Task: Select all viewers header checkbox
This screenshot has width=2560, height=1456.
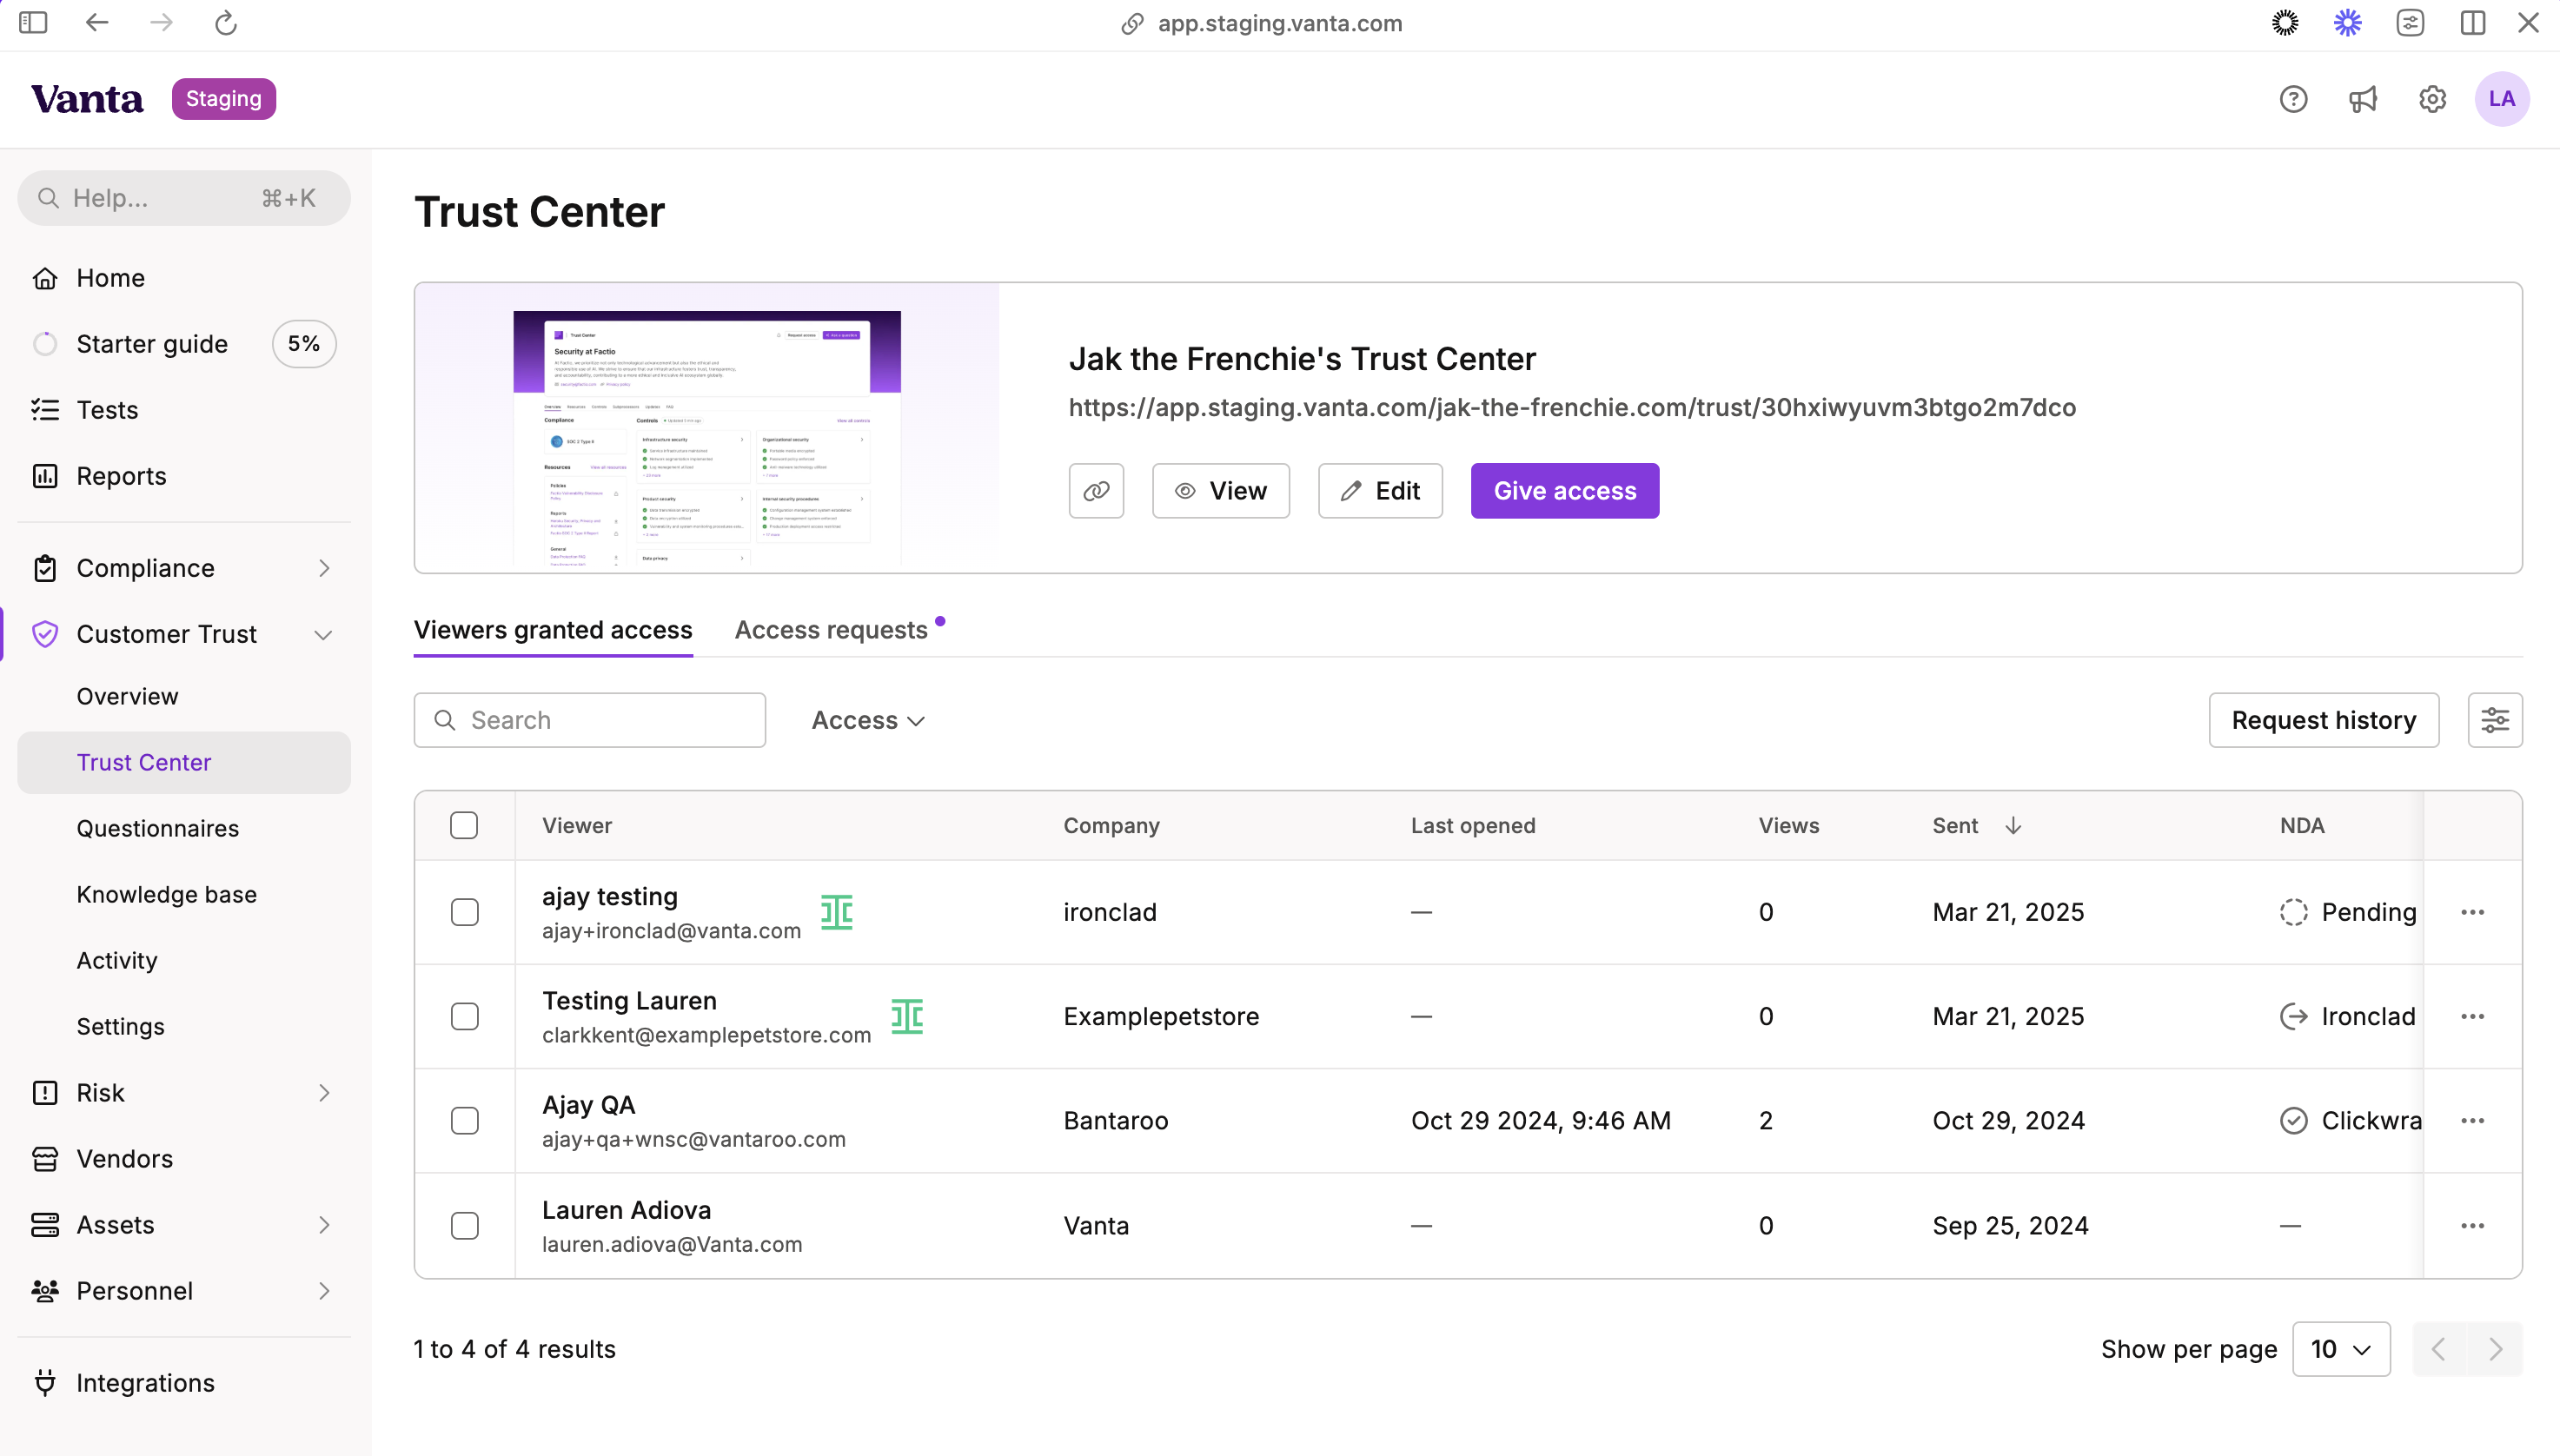Action: pos(464,826)
